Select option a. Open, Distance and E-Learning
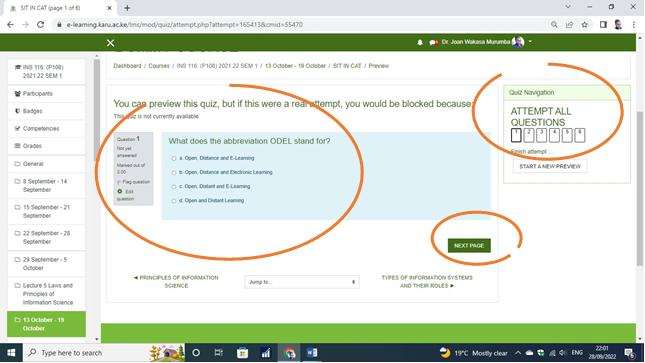Viewport: 645px width, 363px height. coord(174,158)
